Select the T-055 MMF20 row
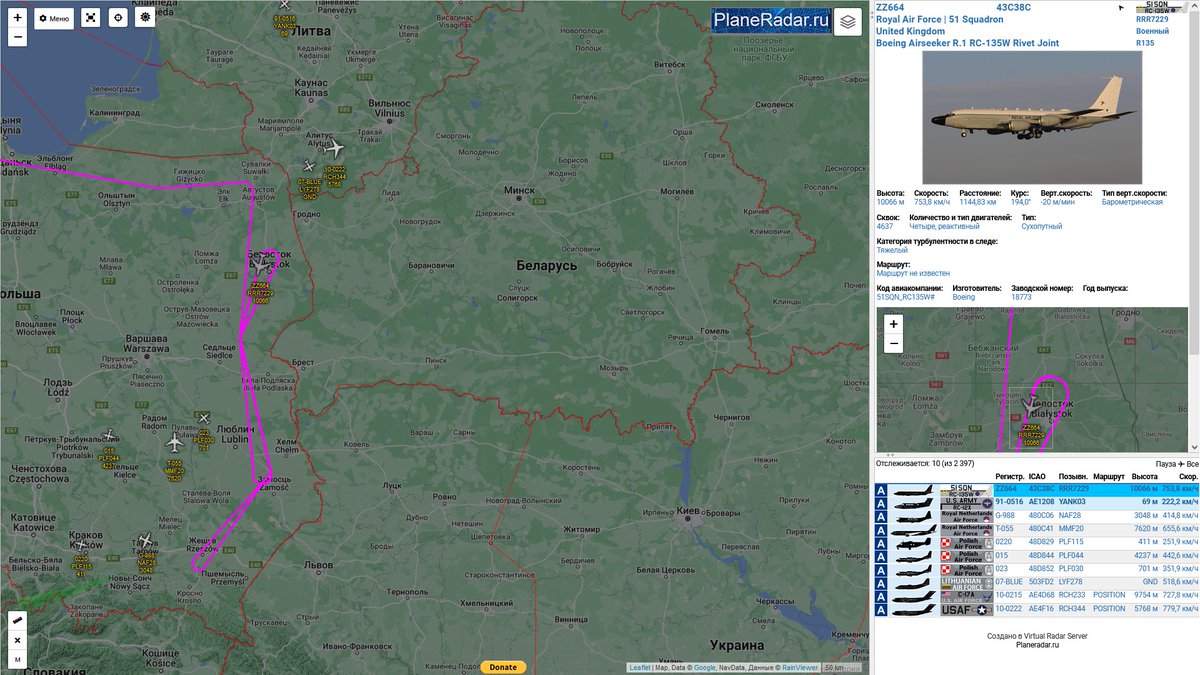 pos(1037,528)
